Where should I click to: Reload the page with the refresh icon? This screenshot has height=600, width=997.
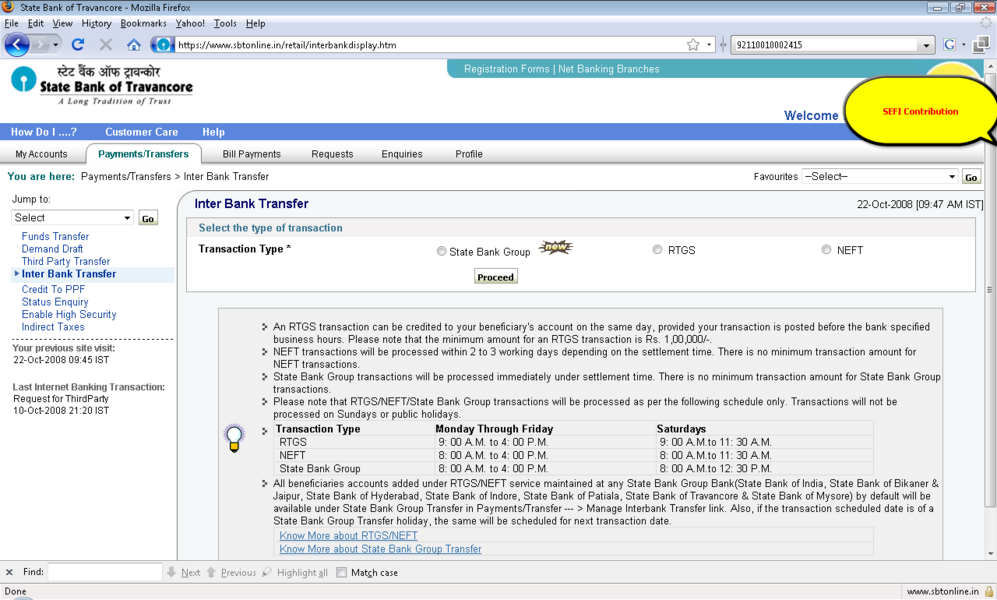coord(78,45)
